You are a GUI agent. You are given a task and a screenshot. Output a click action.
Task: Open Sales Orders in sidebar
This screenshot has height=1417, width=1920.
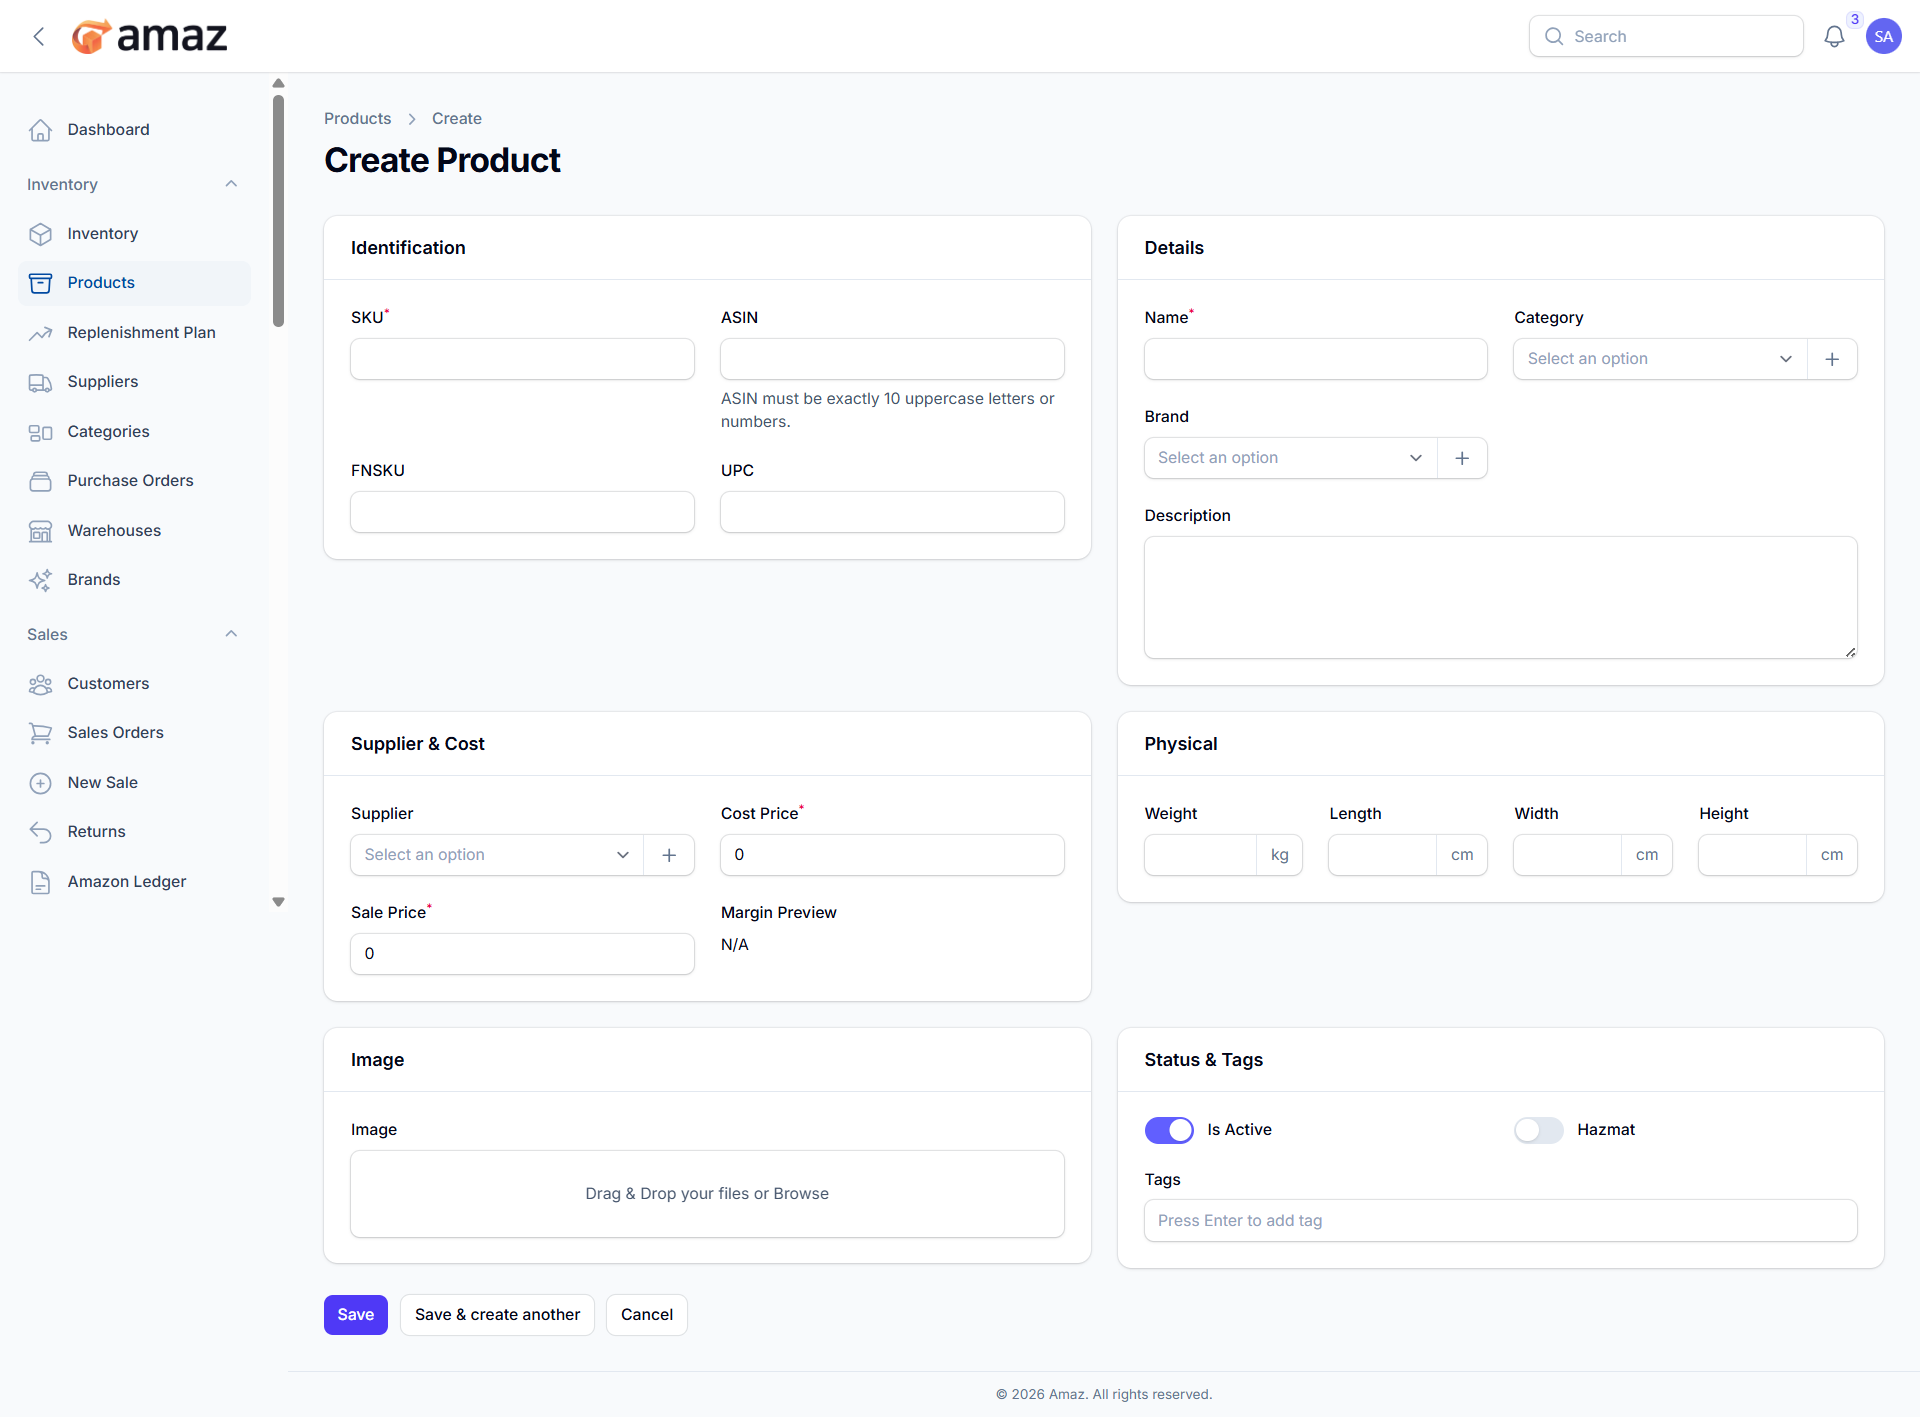(115, 733)
